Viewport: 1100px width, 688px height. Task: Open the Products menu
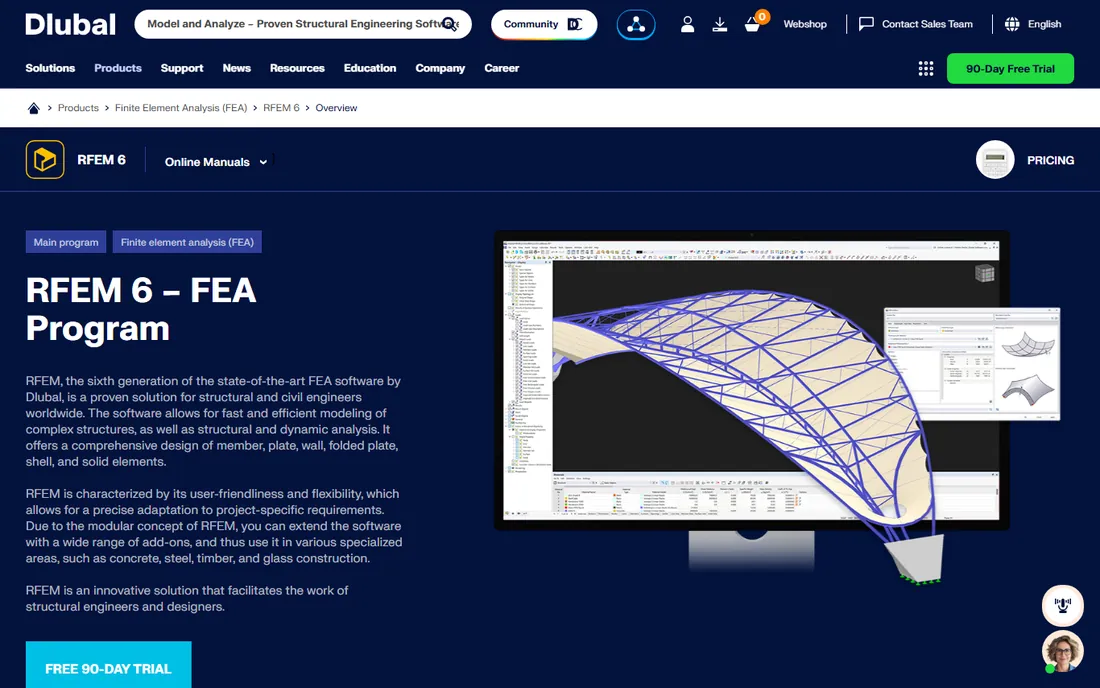click(118, 68)
